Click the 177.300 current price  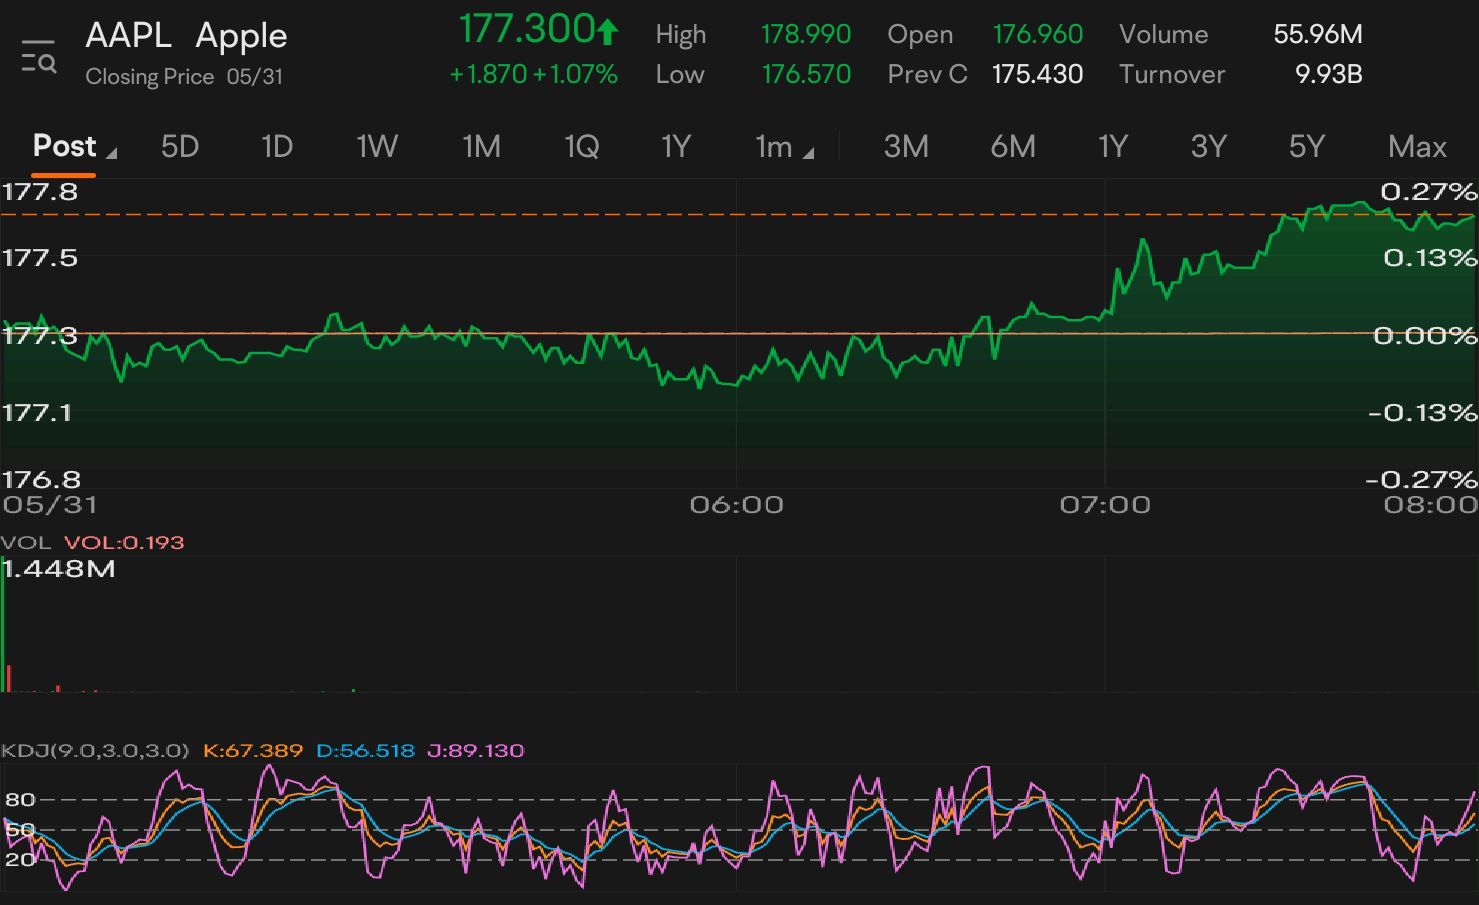point(527,29)
